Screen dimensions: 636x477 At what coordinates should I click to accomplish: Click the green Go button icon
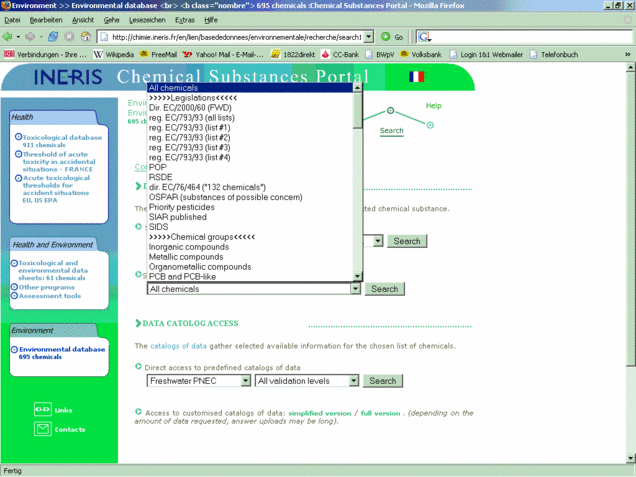(385, 37)
